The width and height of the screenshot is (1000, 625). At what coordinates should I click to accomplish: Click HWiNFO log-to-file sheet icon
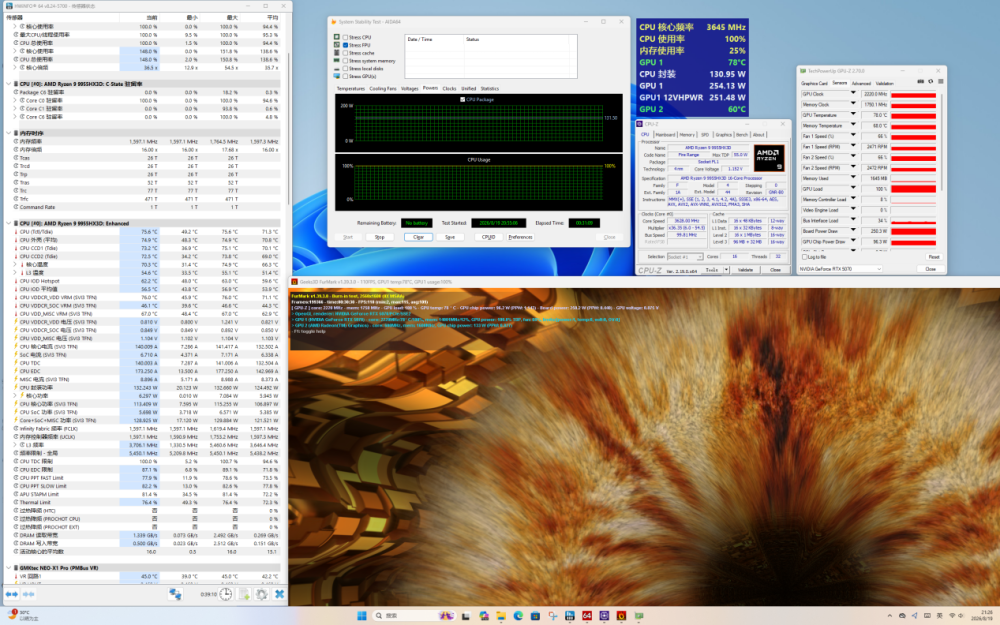click(x=244, y=594)
